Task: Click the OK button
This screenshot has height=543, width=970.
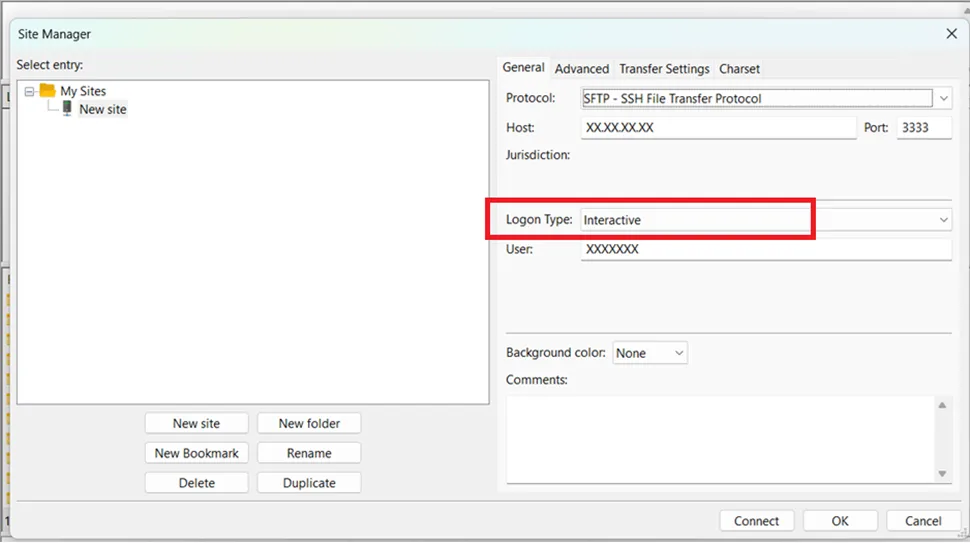Action: coord(840,521)
